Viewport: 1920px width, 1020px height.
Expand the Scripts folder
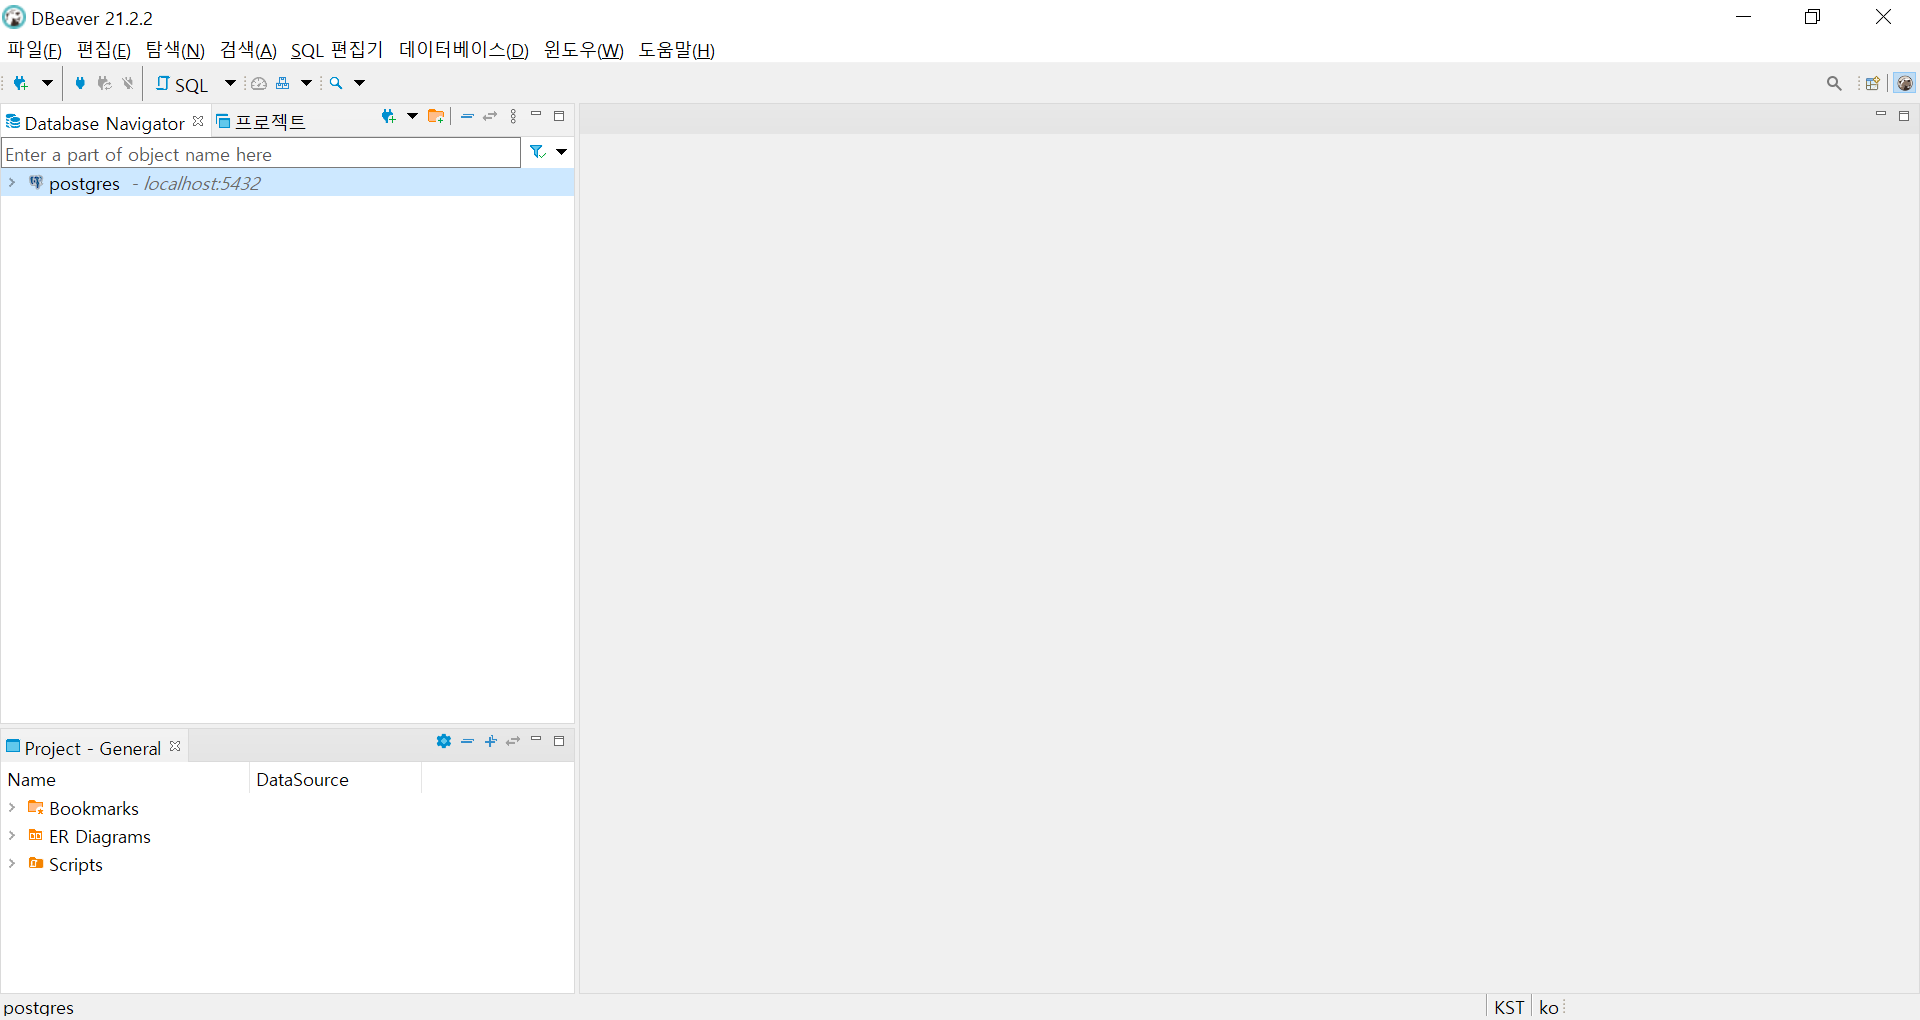tap(12, 863)
